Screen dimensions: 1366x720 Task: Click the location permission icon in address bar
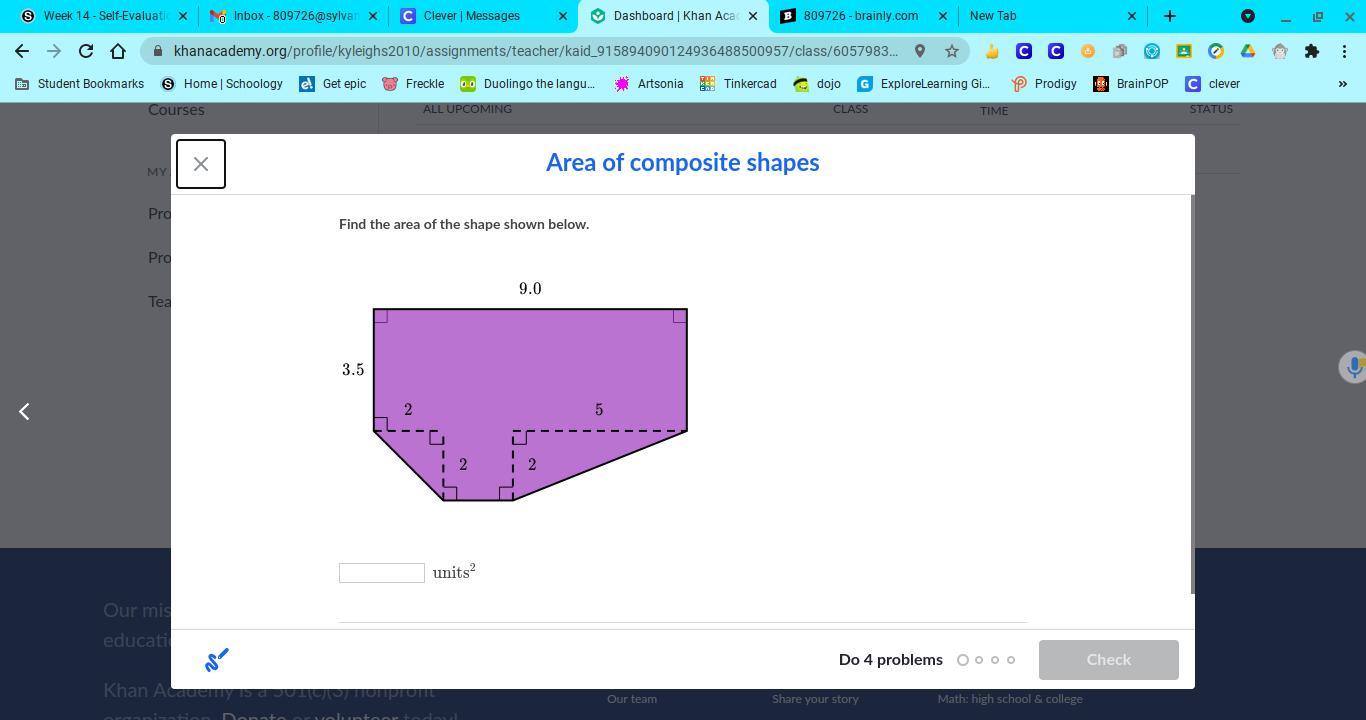(x=920, y=51)
